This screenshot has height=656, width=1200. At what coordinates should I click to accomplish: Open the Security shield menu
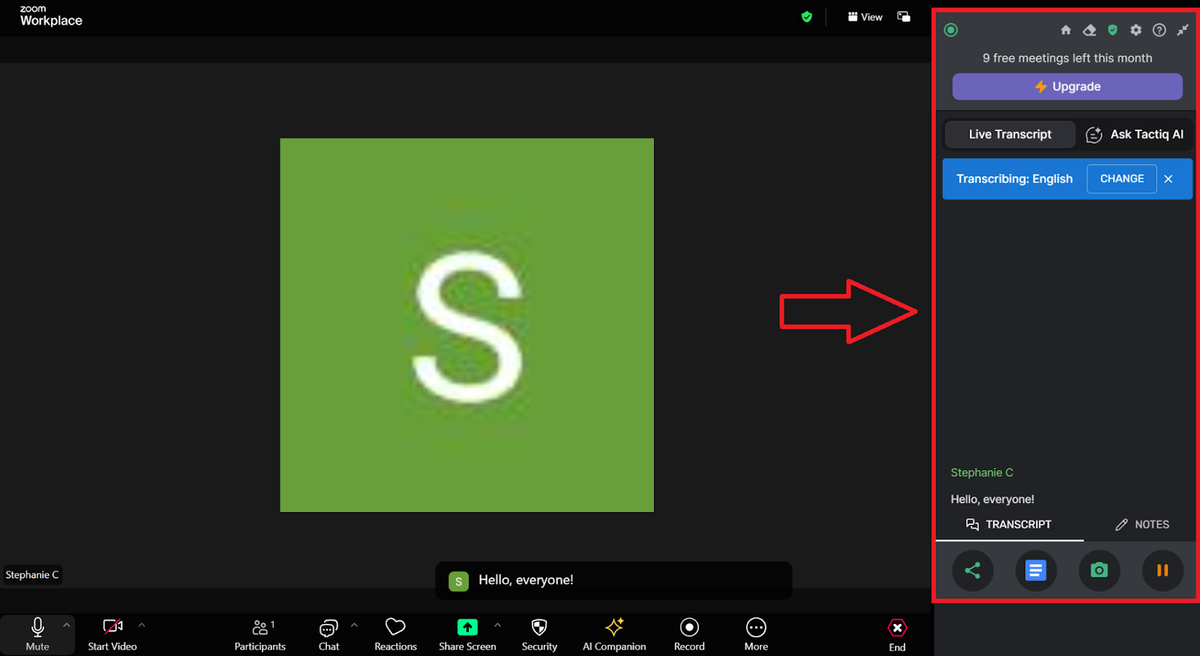[x=539, y=634]
